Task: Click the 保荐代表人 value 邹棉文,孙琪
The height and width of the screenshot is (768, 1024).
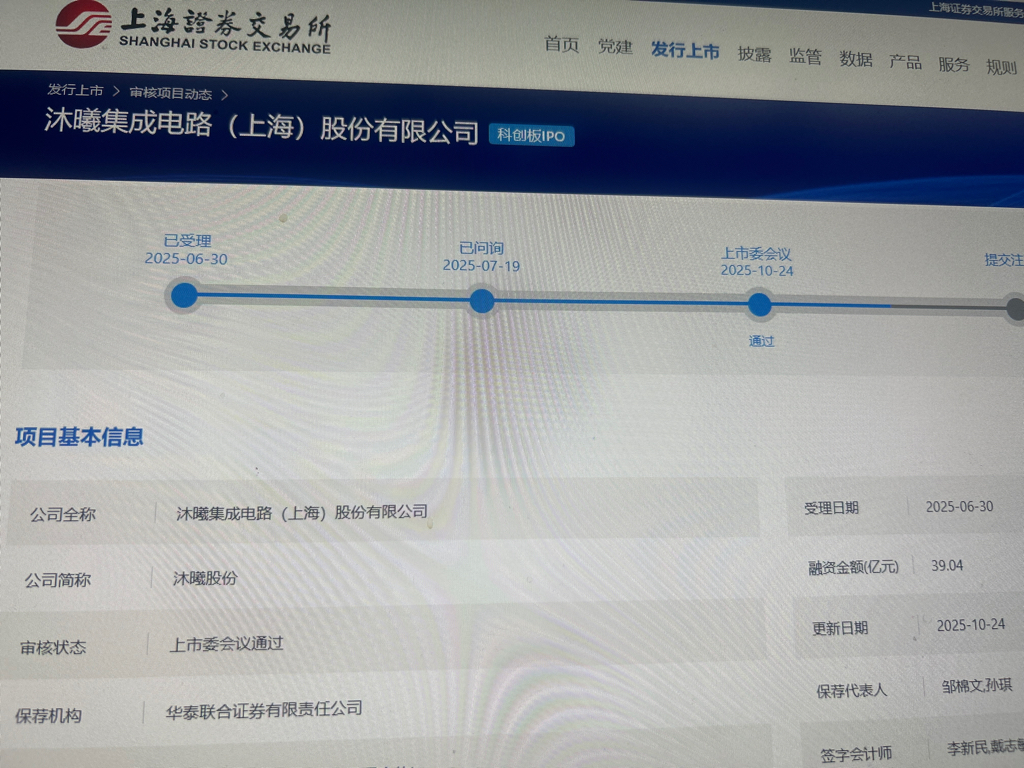Action: (x=977, y=686)
